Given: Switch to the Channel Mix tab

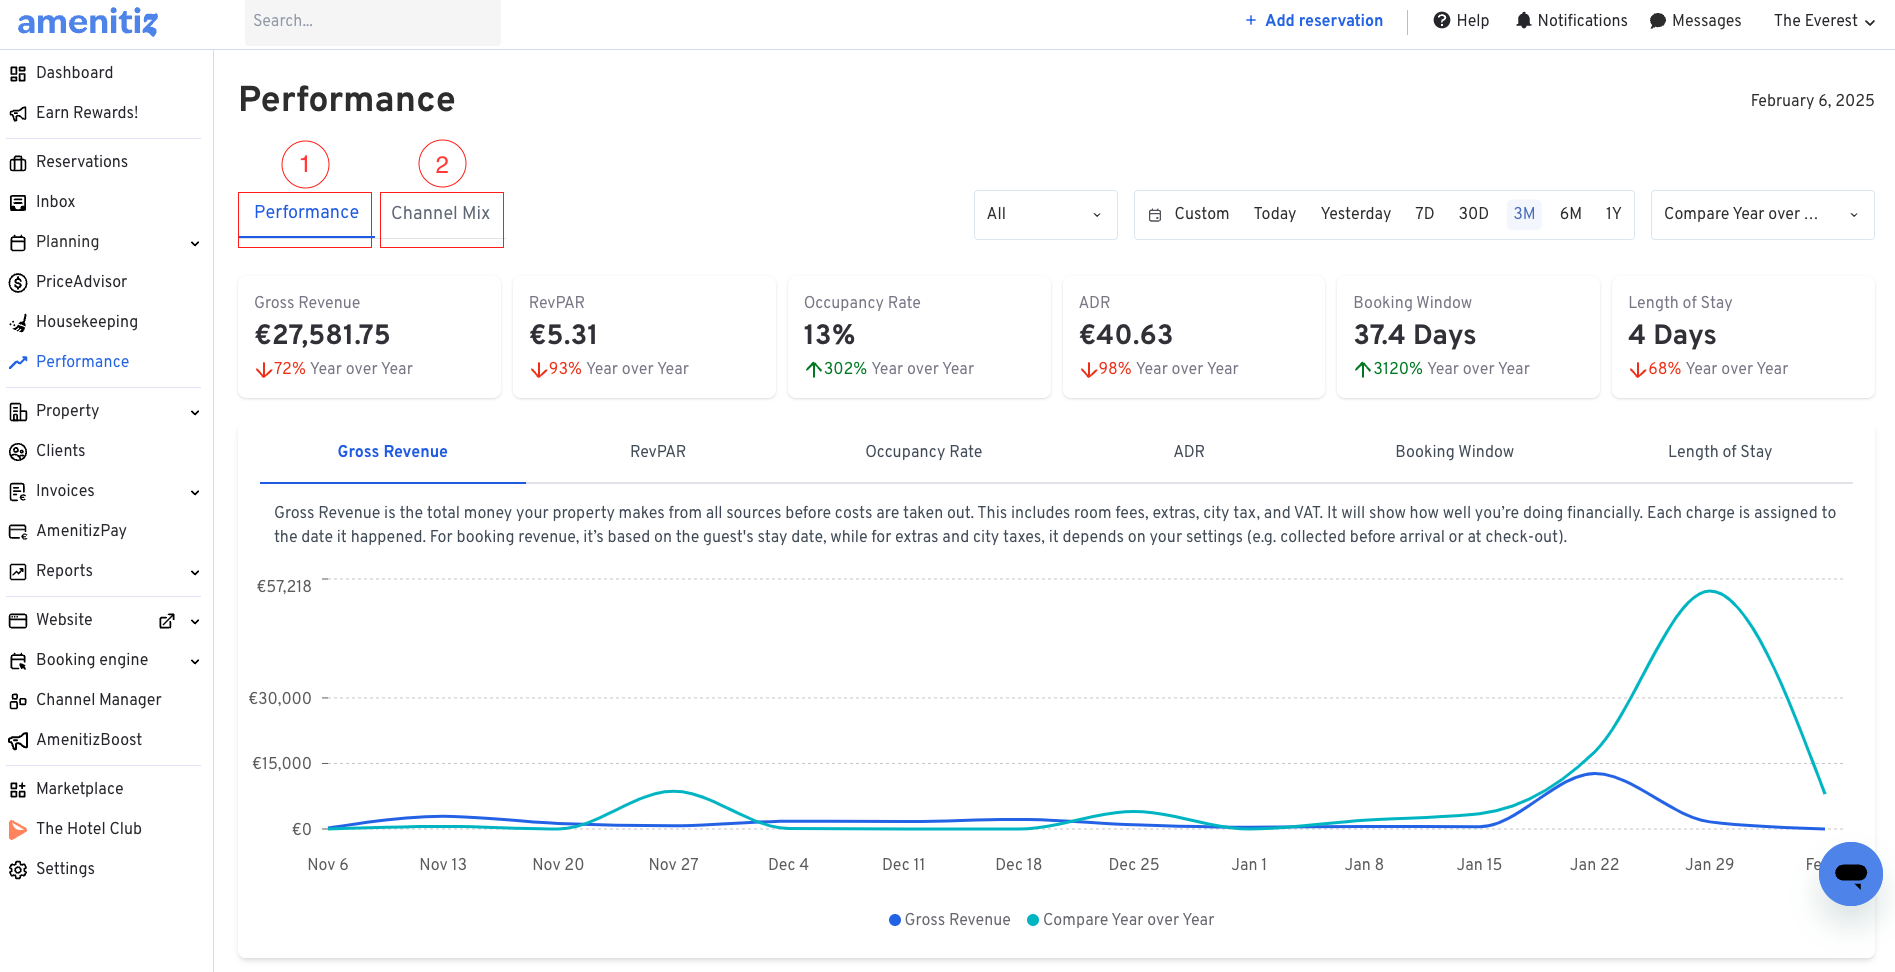Looking at the screenshot, I should [441, 213].
